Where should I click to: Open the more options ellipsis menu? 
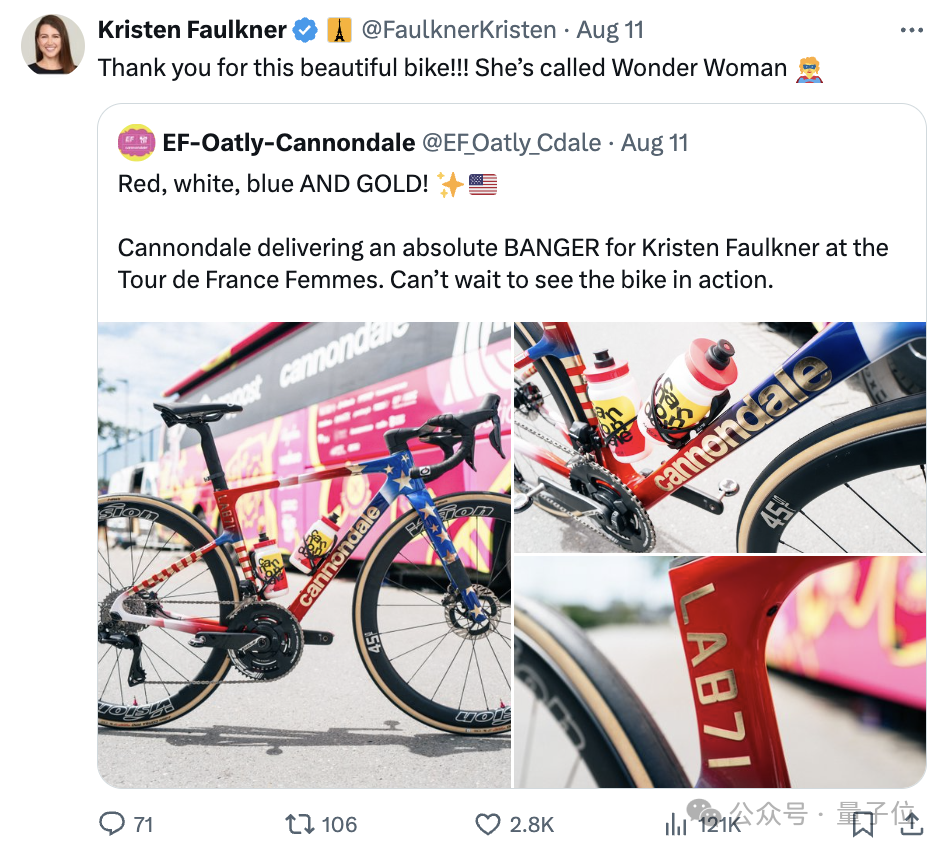(911, 30)
